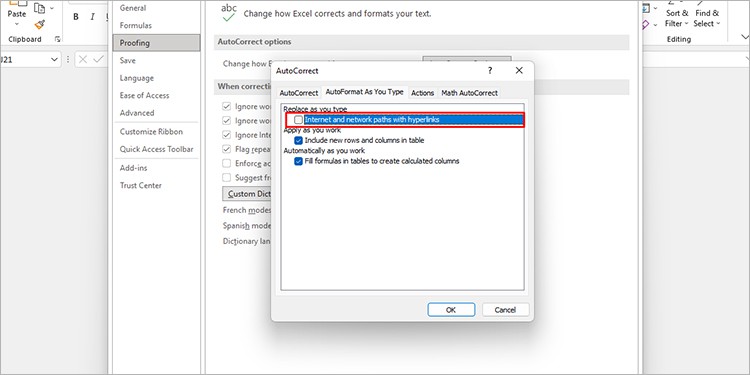Close the AutoCorrect dialog with X
This screenshot has height=375, width=750.
point(519,71)
